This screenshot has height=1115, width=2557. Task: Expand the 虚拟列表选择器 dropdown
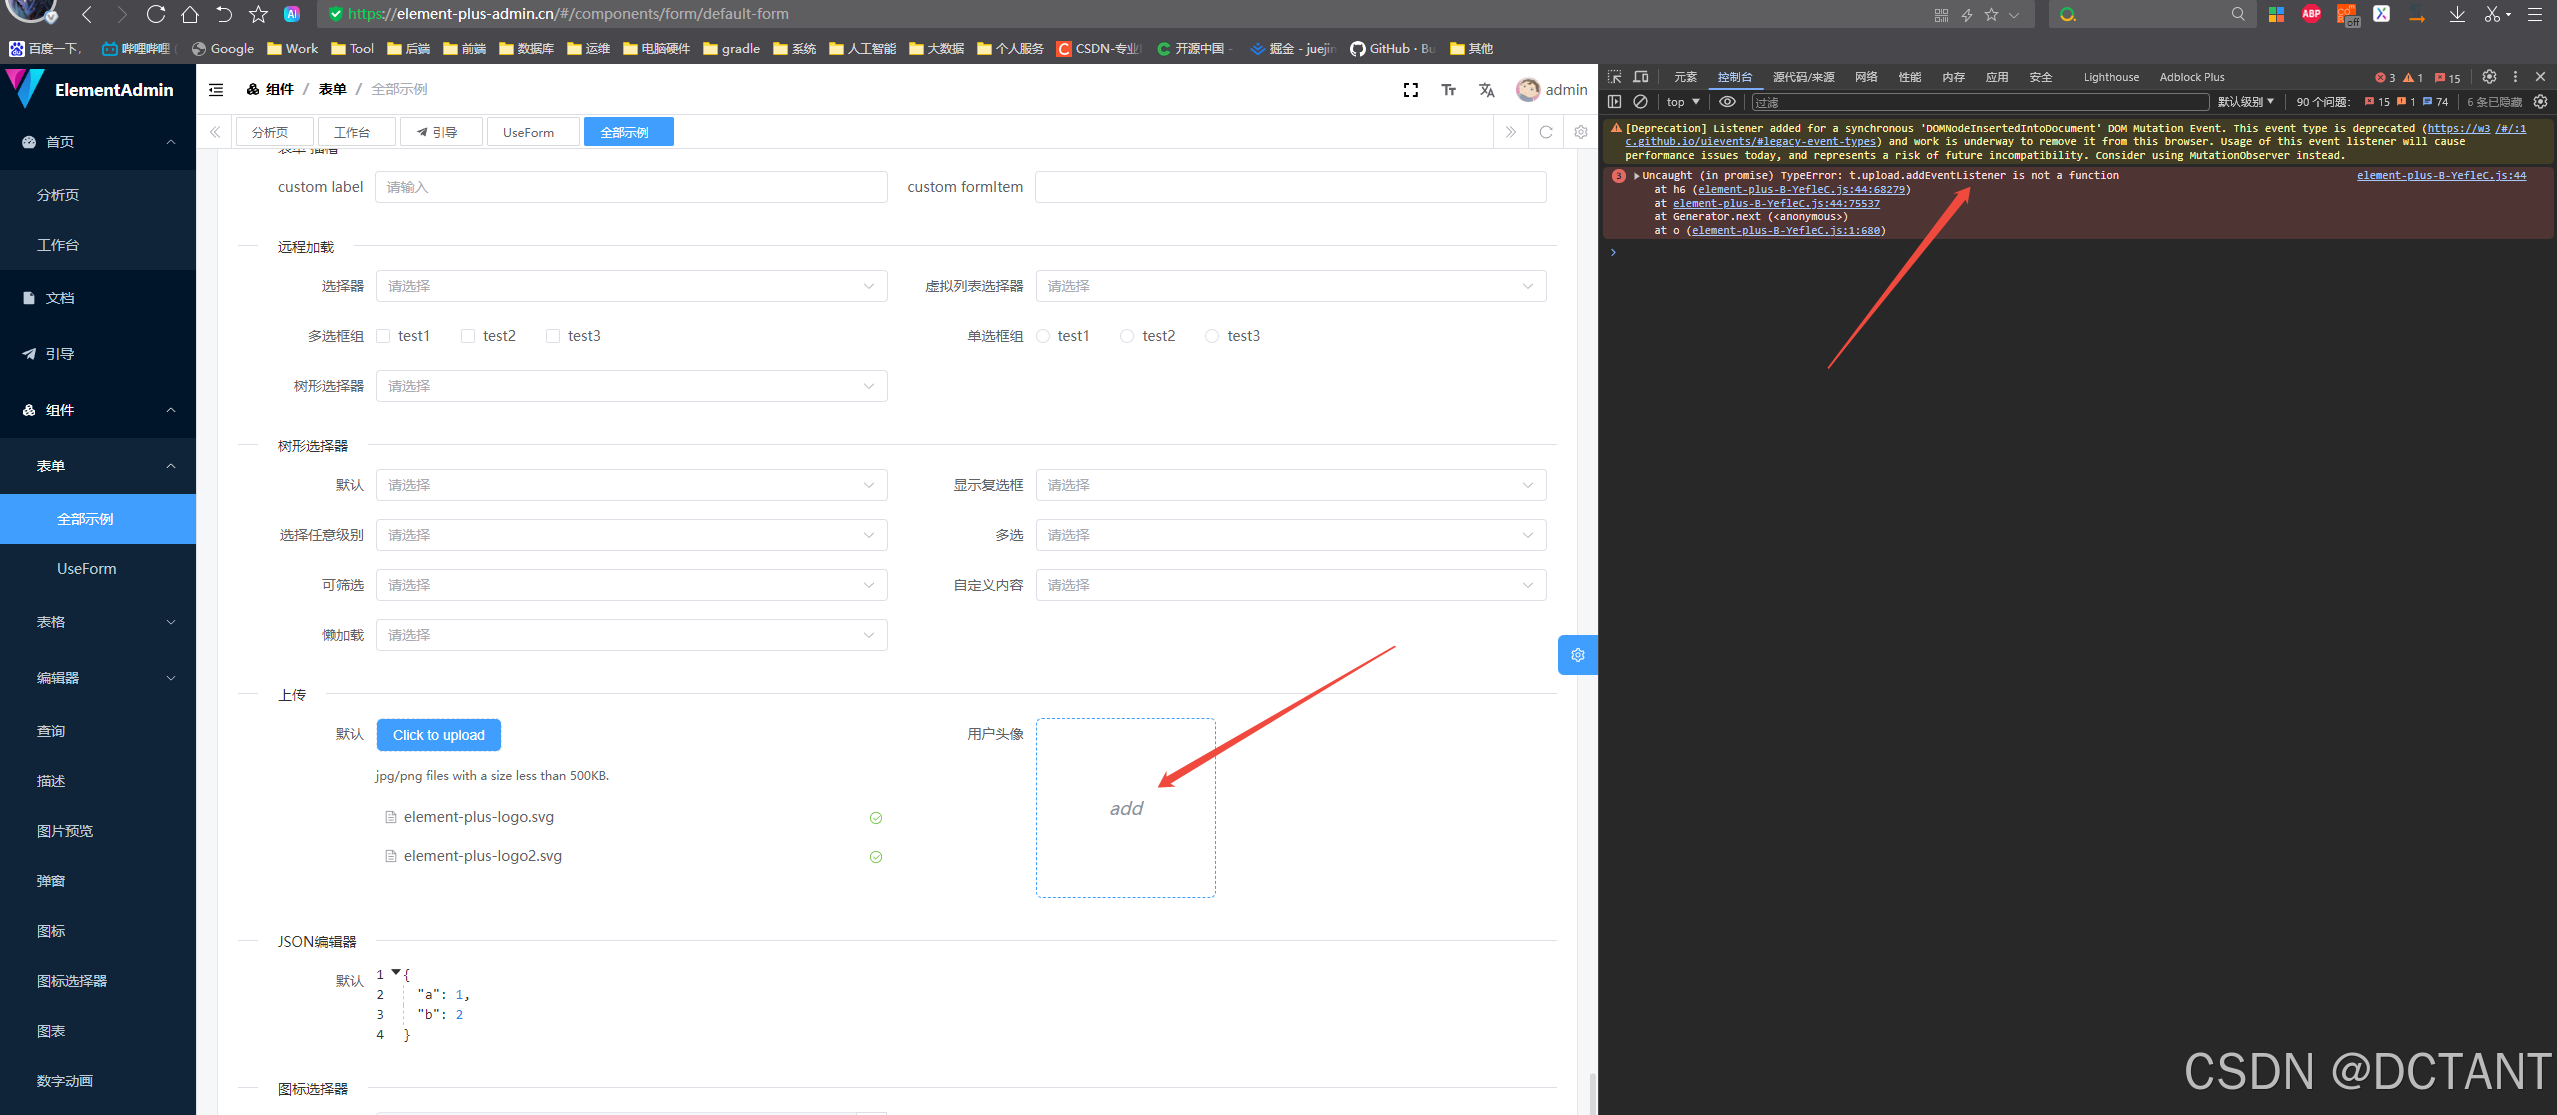point(1290,286)
